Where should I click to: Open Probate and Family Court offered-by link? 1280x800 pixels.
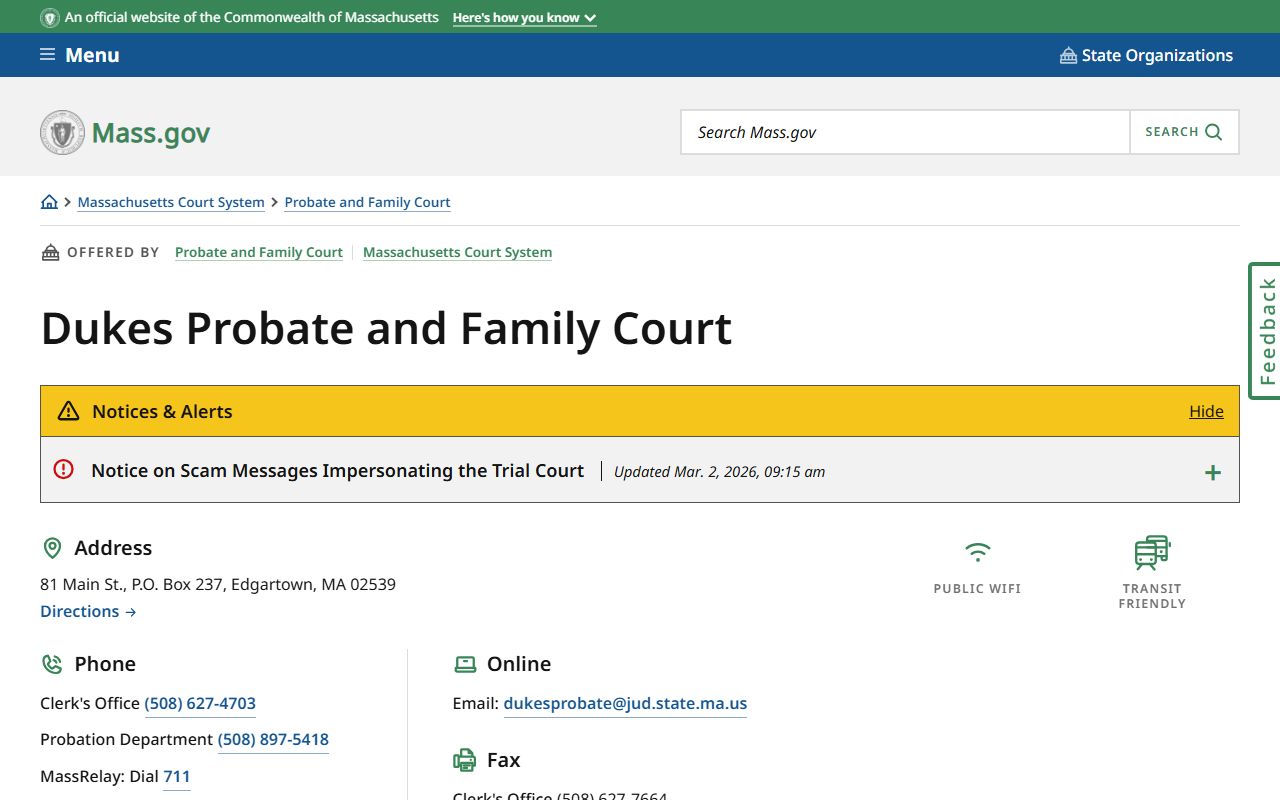[259, 252]
